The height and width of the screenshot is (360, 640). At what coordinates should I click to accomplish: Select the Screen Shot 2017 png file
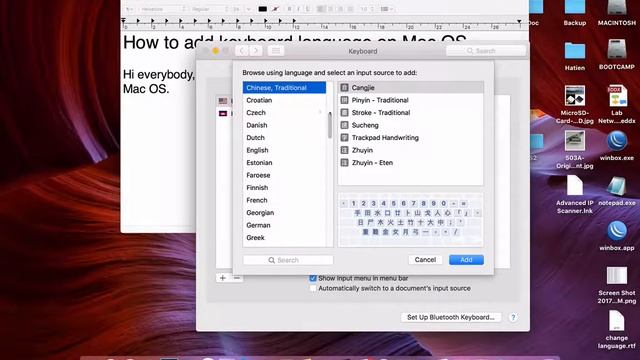[617, 285]
